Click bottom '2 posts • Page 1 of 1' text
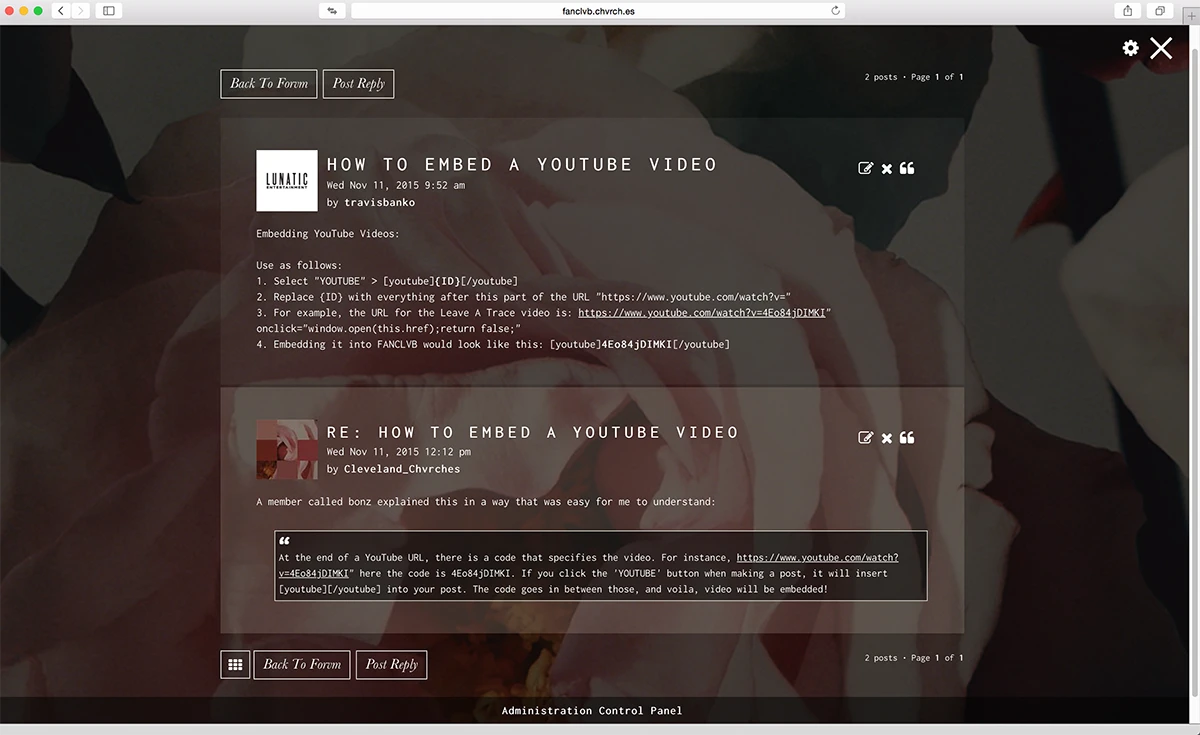The height and width of the screenshot is (735, 1200). [914, 658]
